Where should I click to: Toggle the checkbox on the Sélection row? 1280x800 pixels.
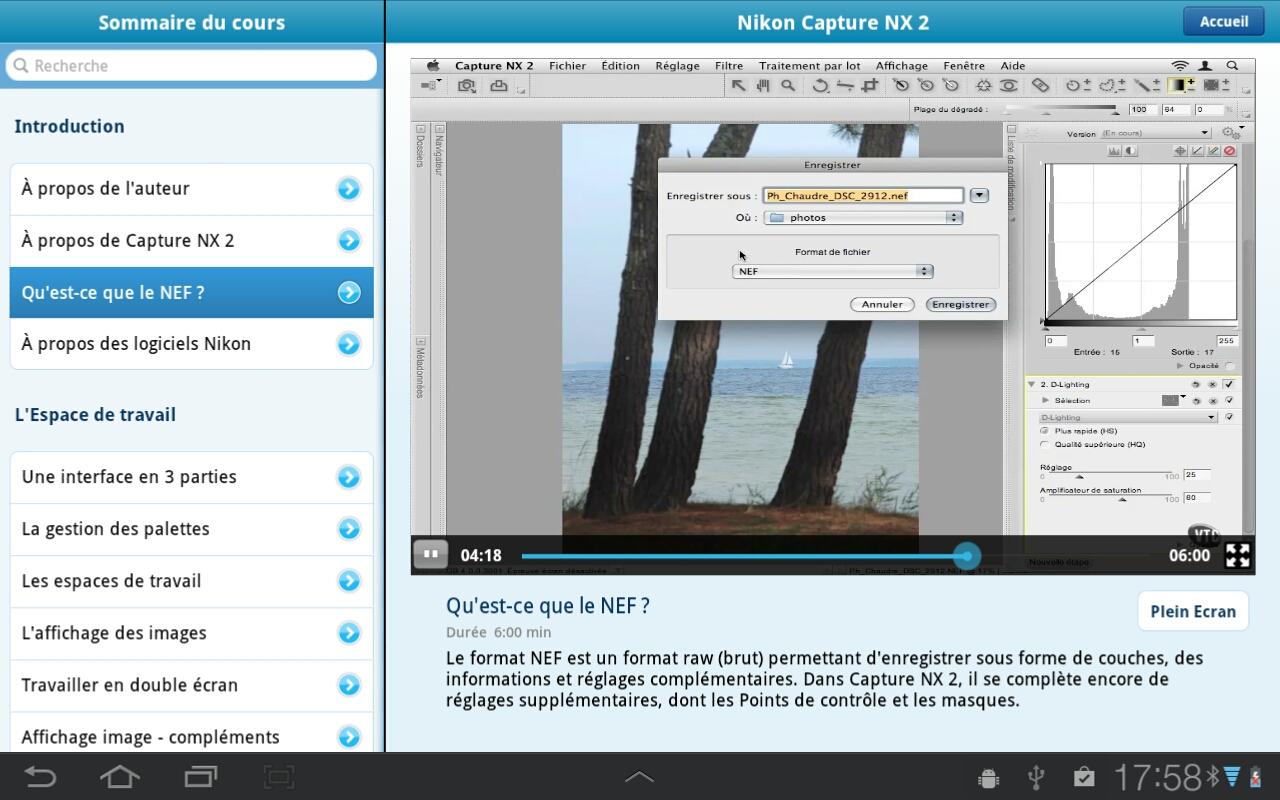click(1229, 400)
